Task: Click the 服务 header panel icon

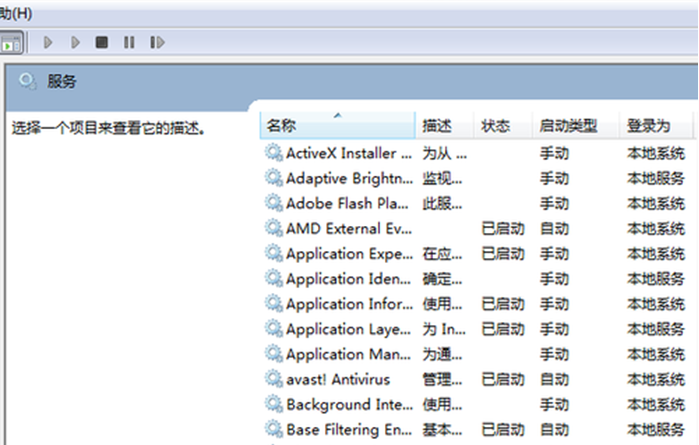Action: tap(27, 81)
